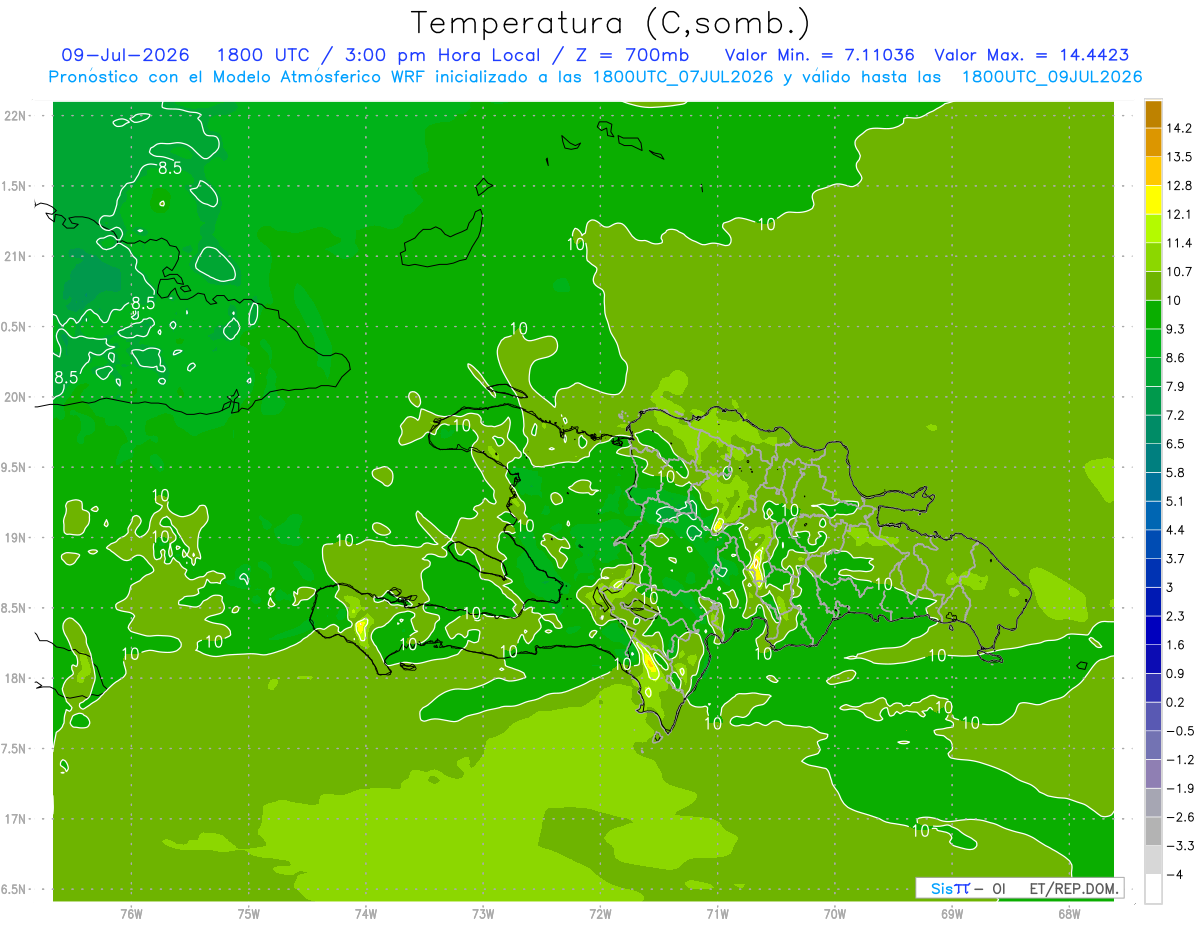Viewport: 1200px width, 927px height.
Task: Click the '68W' longitude axis label
Action: click(x=1069, y=913)
